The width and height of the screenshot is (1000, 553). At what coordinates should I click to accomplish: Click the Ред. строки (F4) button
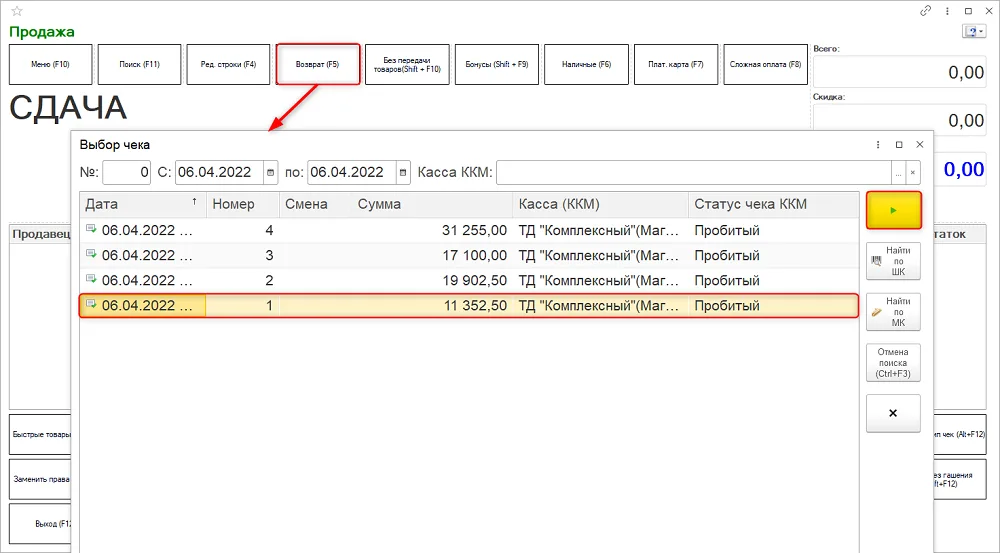tap(228, 64)
